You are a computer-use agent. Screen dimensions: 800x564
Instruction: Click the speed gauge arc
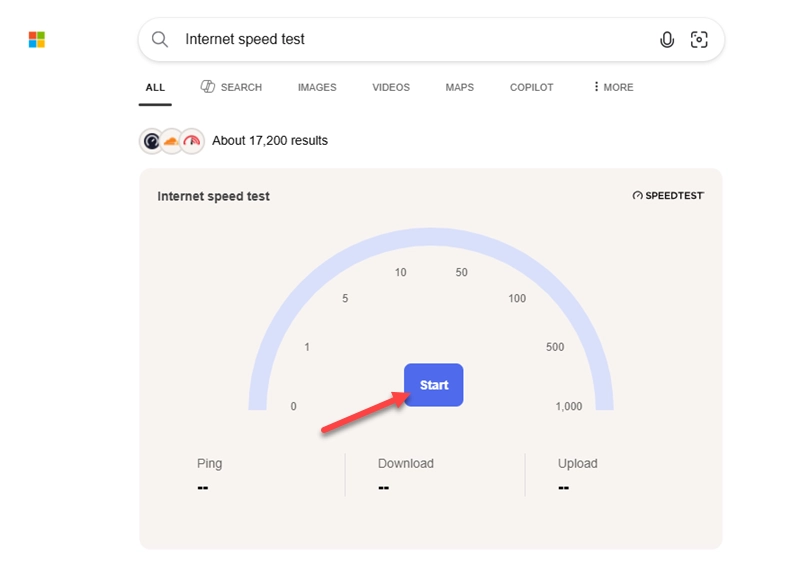pos(431,237)
